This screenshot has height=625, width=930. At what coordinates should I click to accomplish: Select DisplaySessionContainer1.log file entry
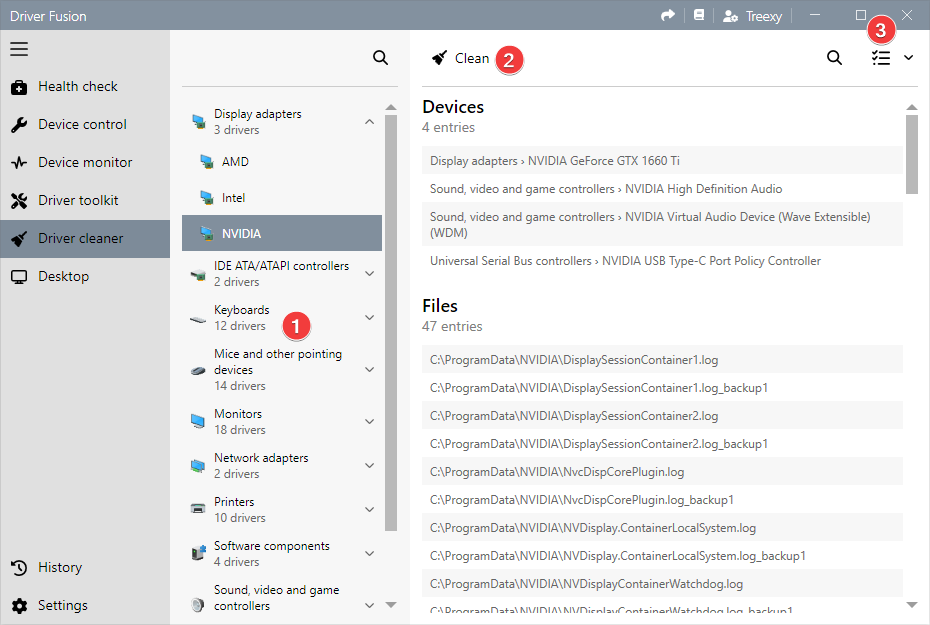[x=663, y=359]
